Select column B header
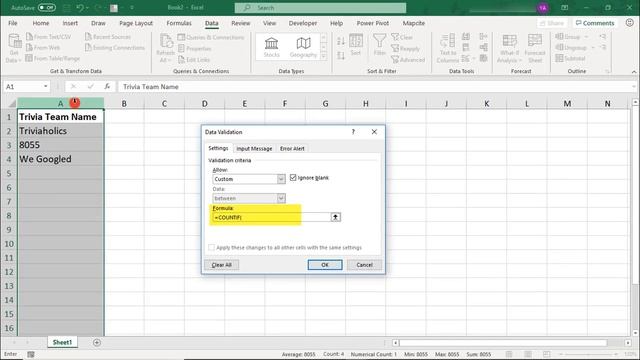 click(124, 104)
